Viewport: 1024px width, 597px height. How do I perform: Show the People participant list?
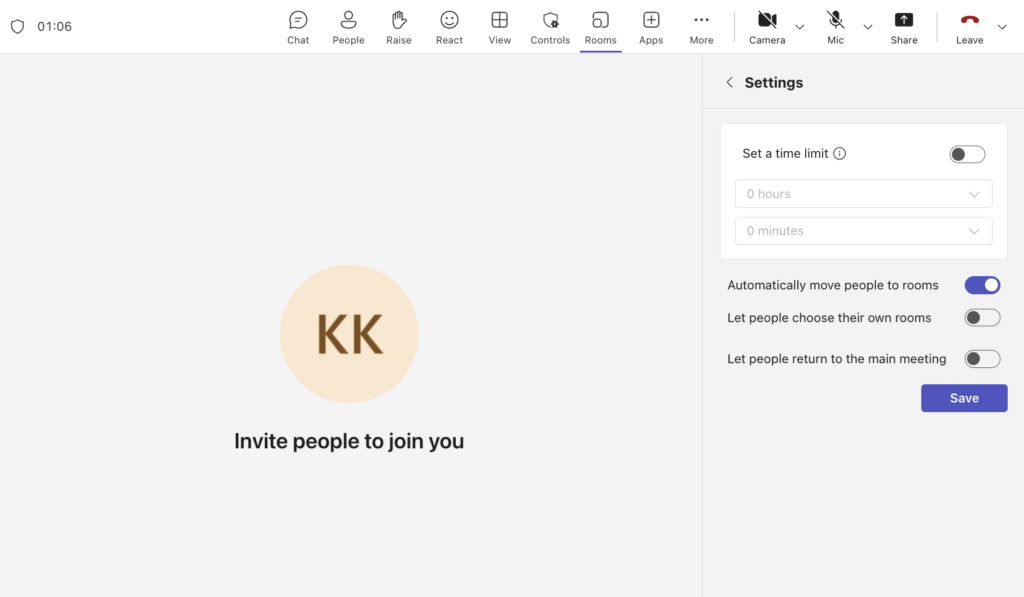[x=348, y=27]
